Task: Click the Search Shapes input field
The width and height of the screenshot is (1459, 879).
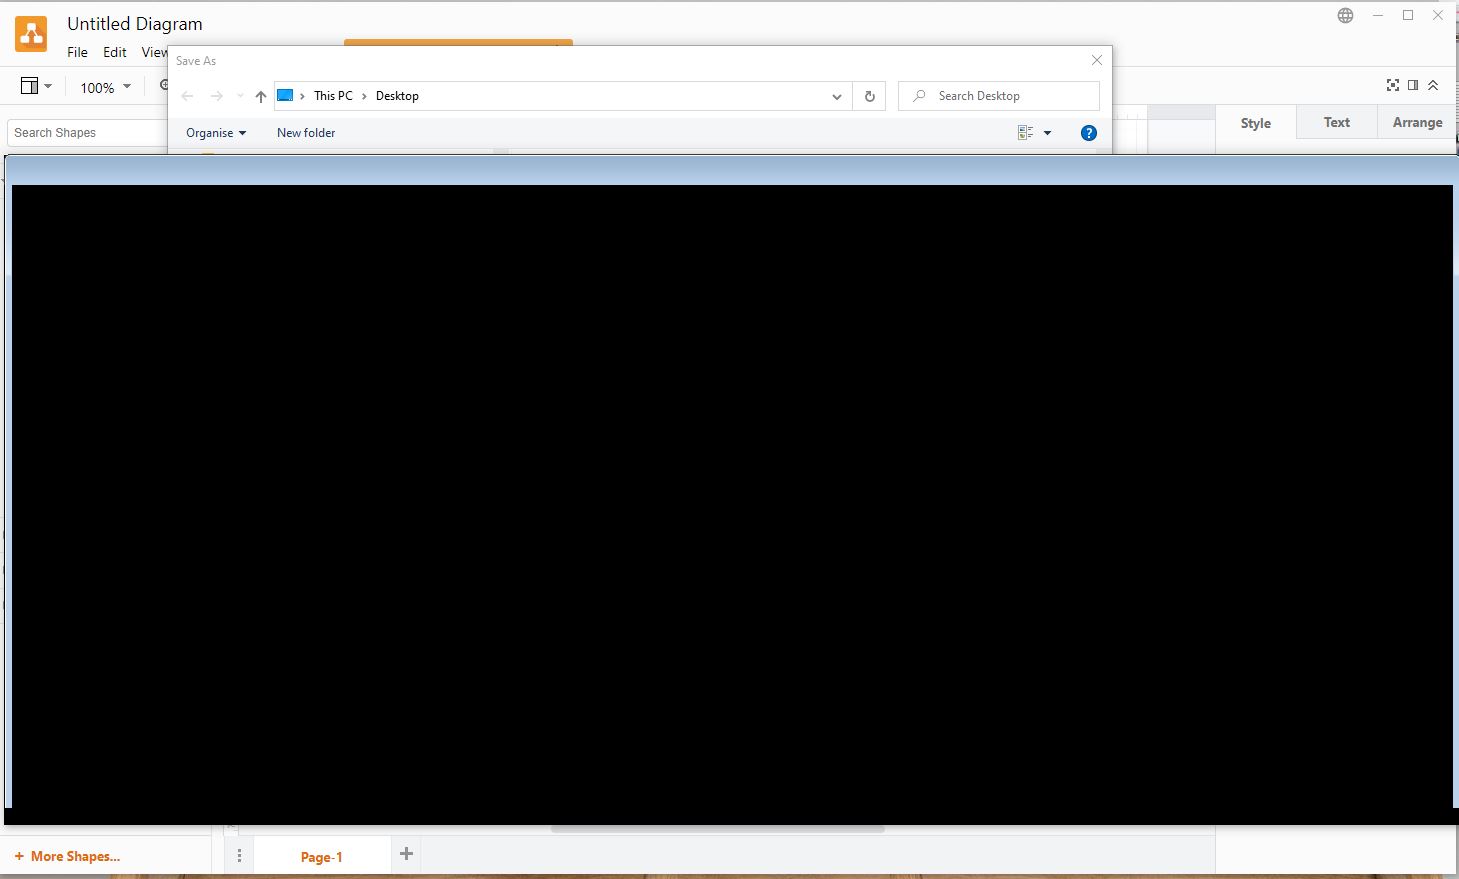Action: (x=85, y=132)
